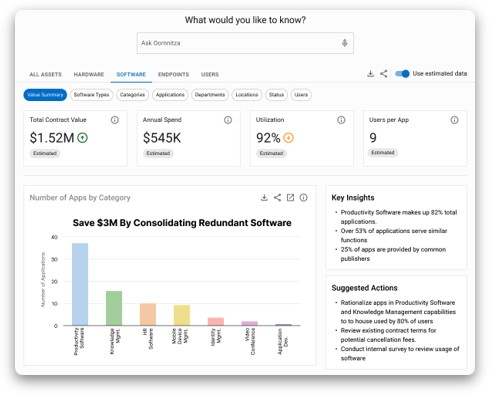The image size is (490, 395).
Task: Open the Endpoints tab
Action: pos(173,74)
